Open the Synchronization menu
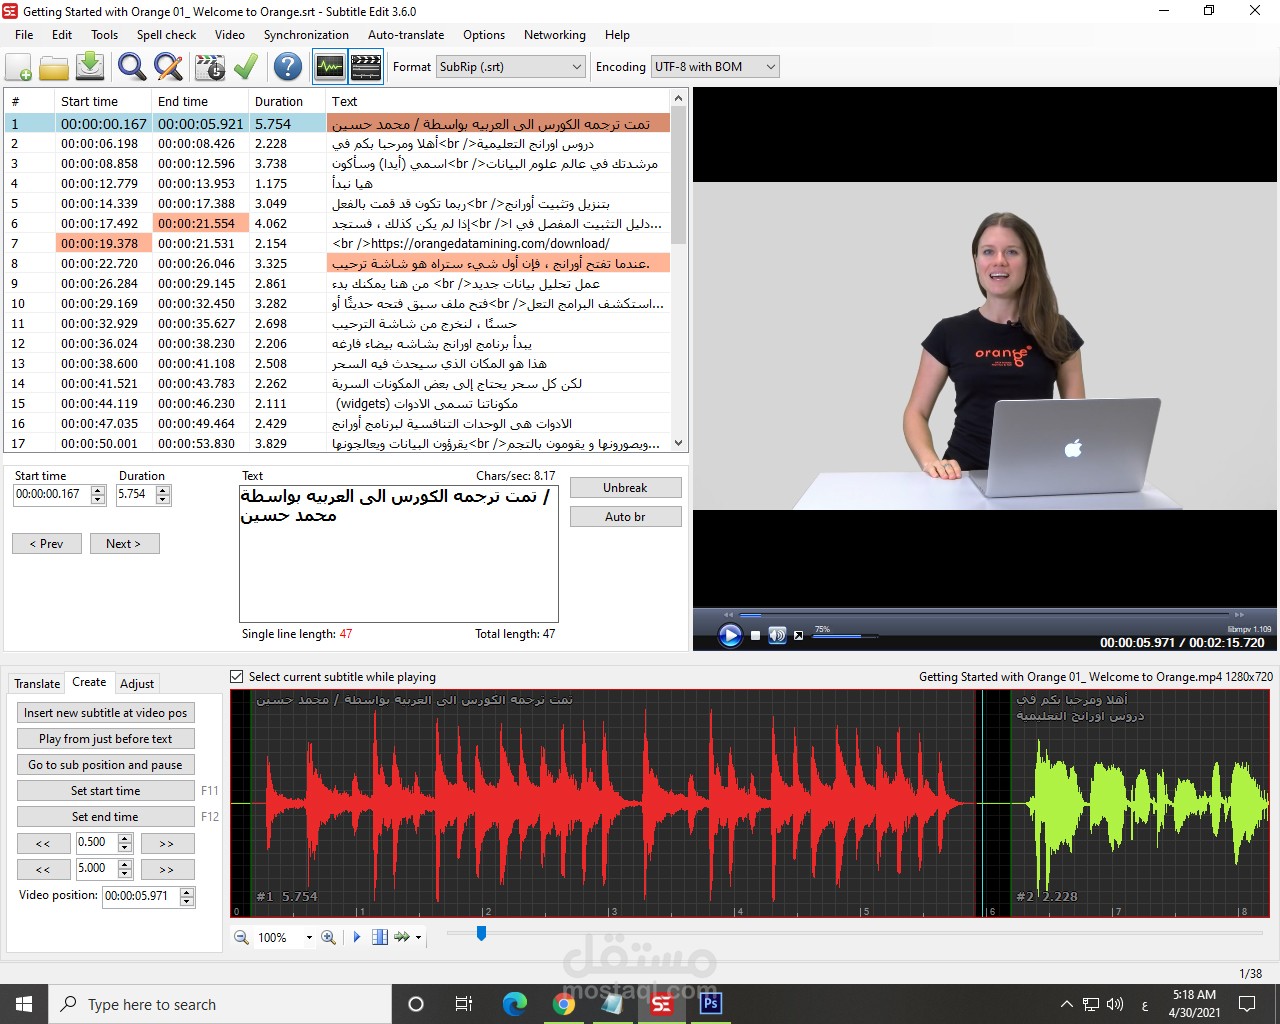1280x1024 pixels. [306, 34]
